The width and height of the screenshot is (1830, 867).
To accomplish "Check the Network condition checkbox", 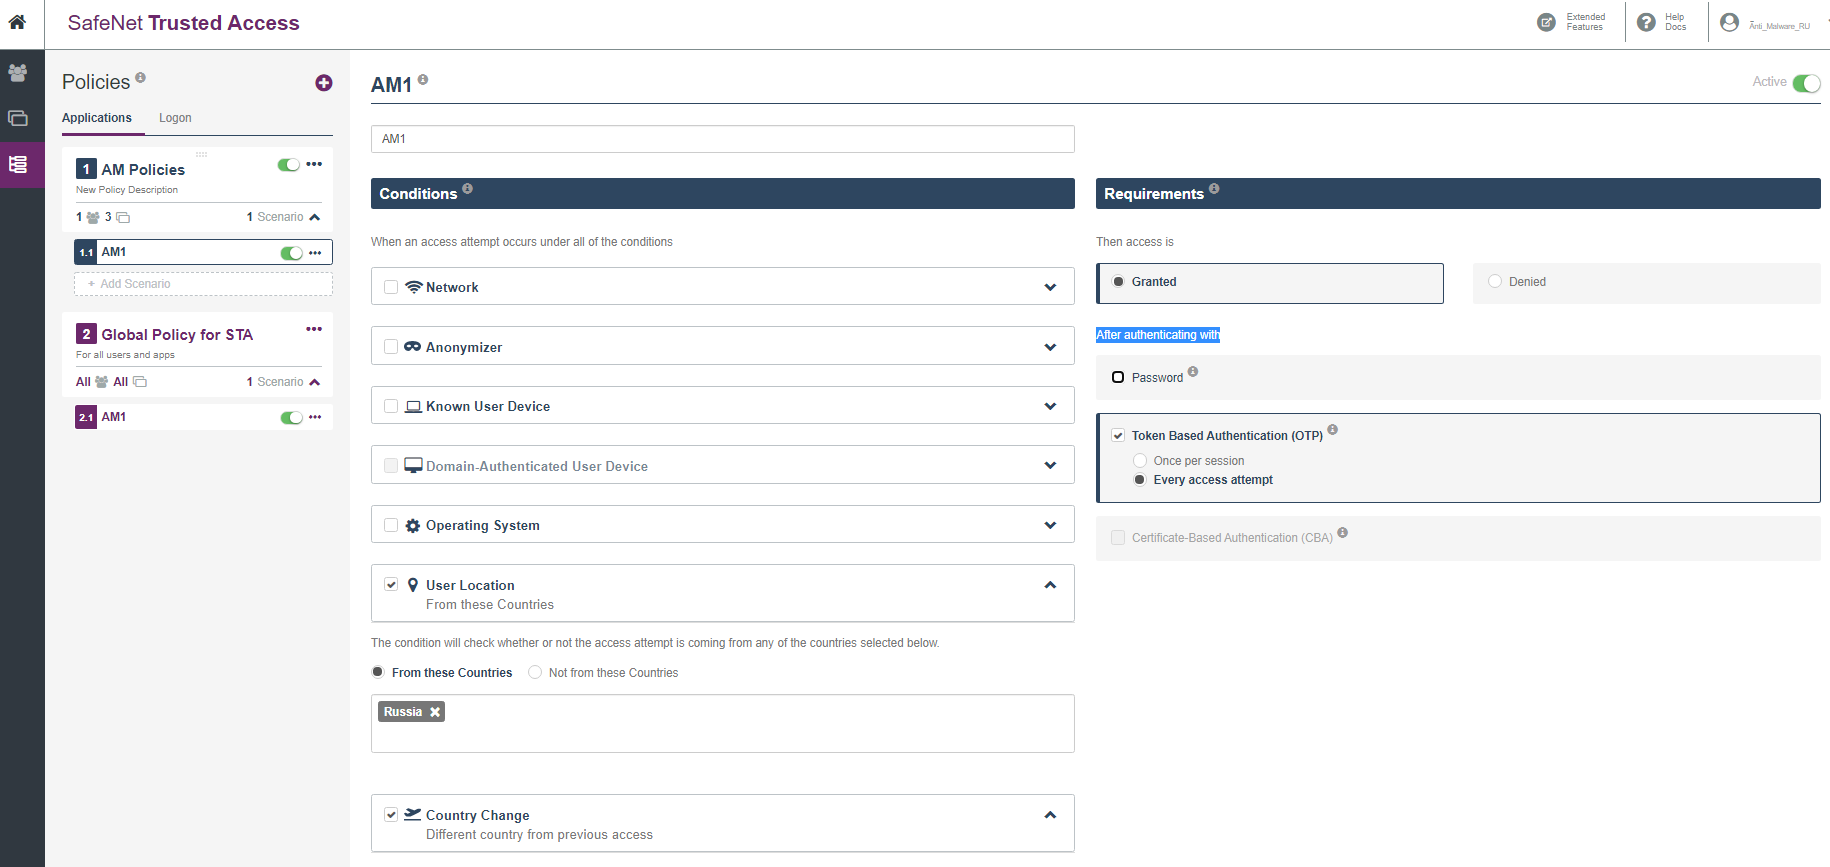I will tap(391, 287).
